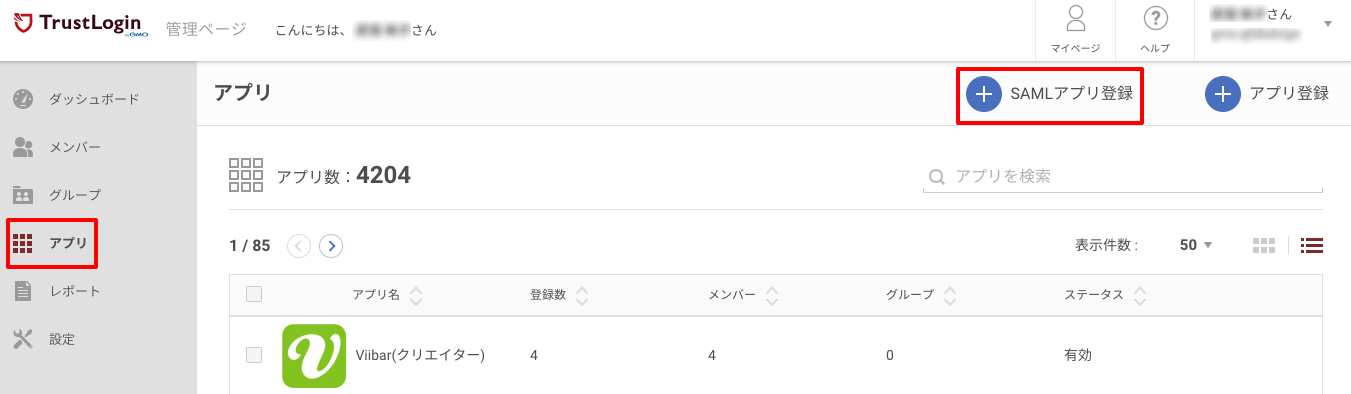Click the アプリを検索 search field
The height and width of the screenshot is (394, 1351).
[1122, 177]
